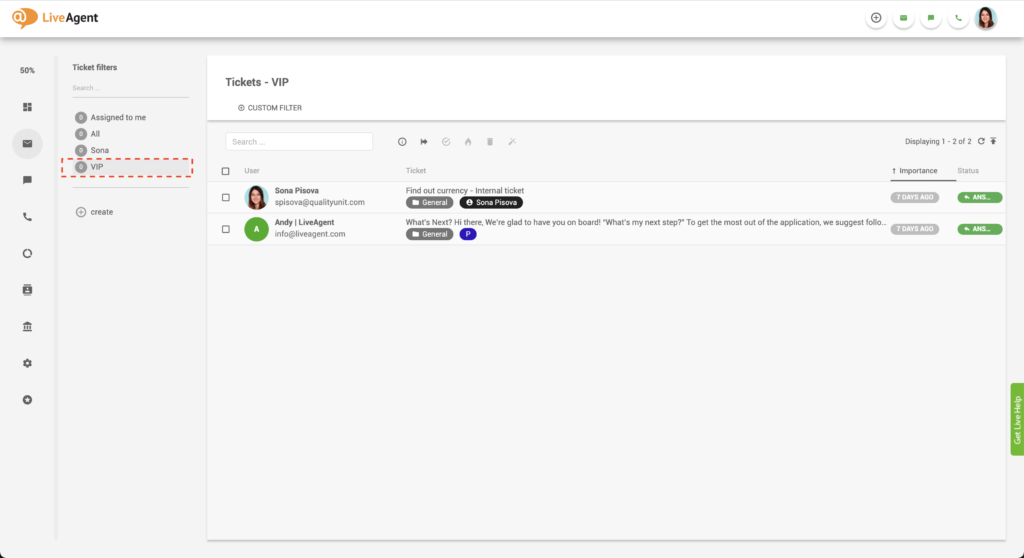
Task: Click the plus circle icon in header
Action: (x=876, y=18)
